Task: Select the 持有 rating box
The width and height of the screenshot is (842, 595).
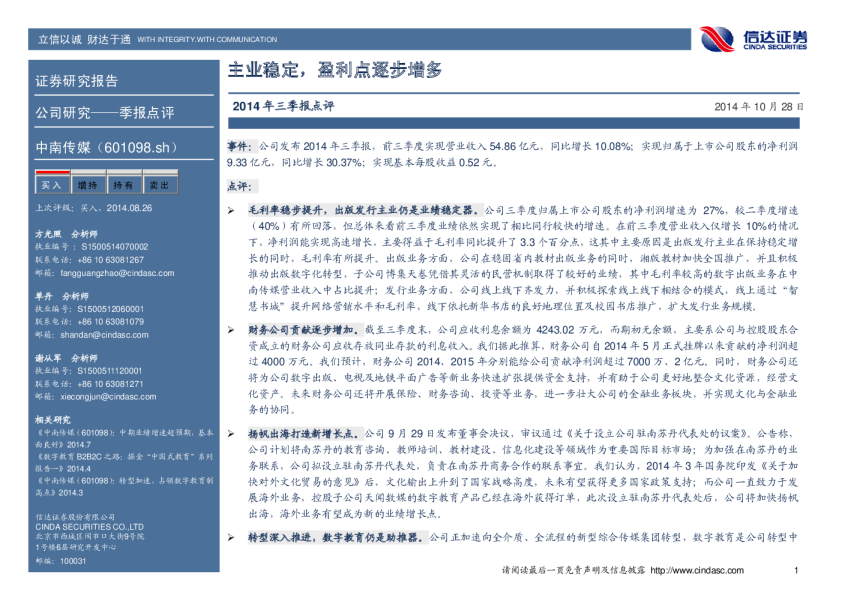Action: pyautogui.click(x=123, y=185)
